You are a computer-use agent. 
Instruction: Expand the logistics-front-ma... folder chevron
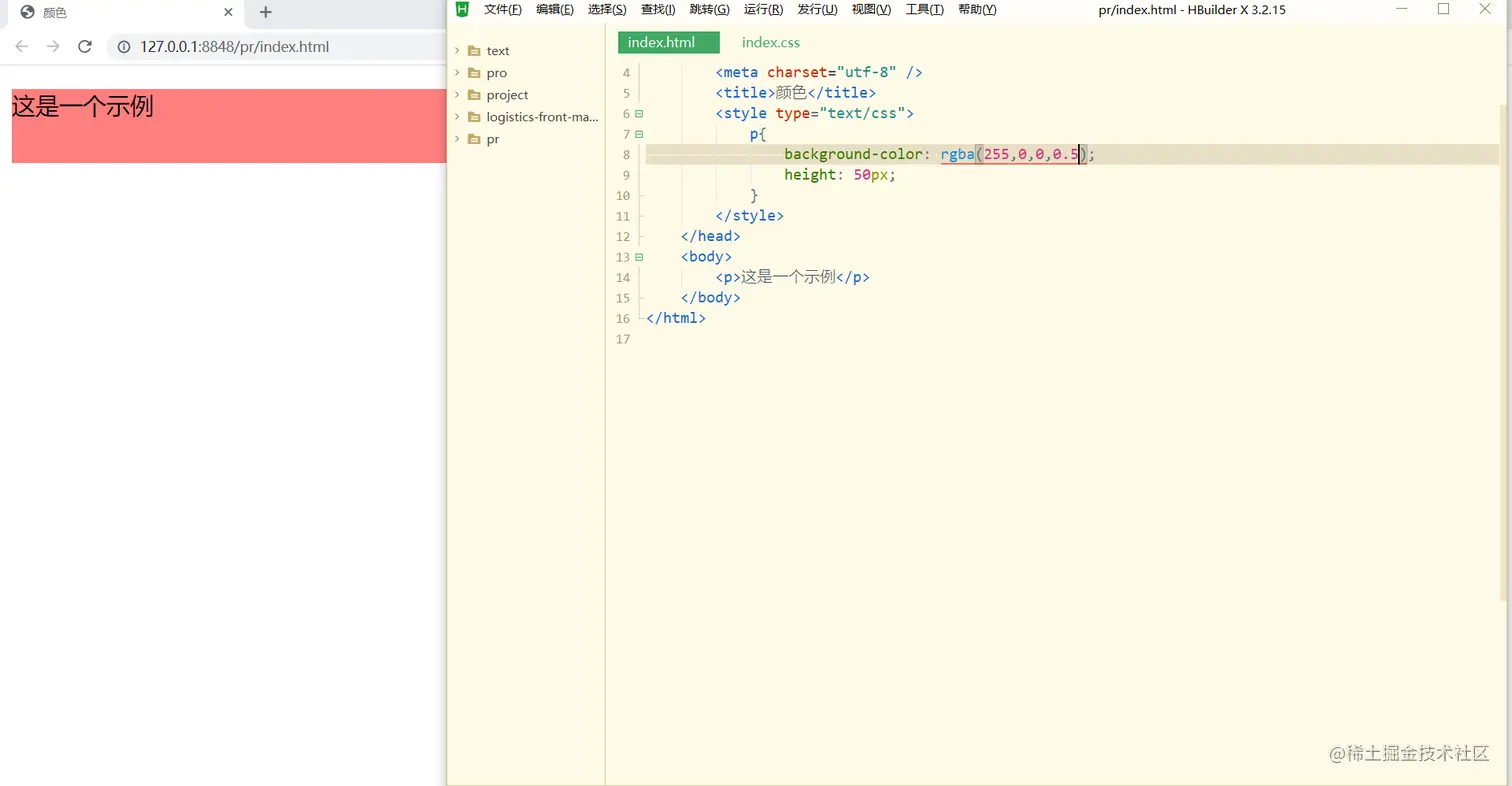(x=457, y=117)
